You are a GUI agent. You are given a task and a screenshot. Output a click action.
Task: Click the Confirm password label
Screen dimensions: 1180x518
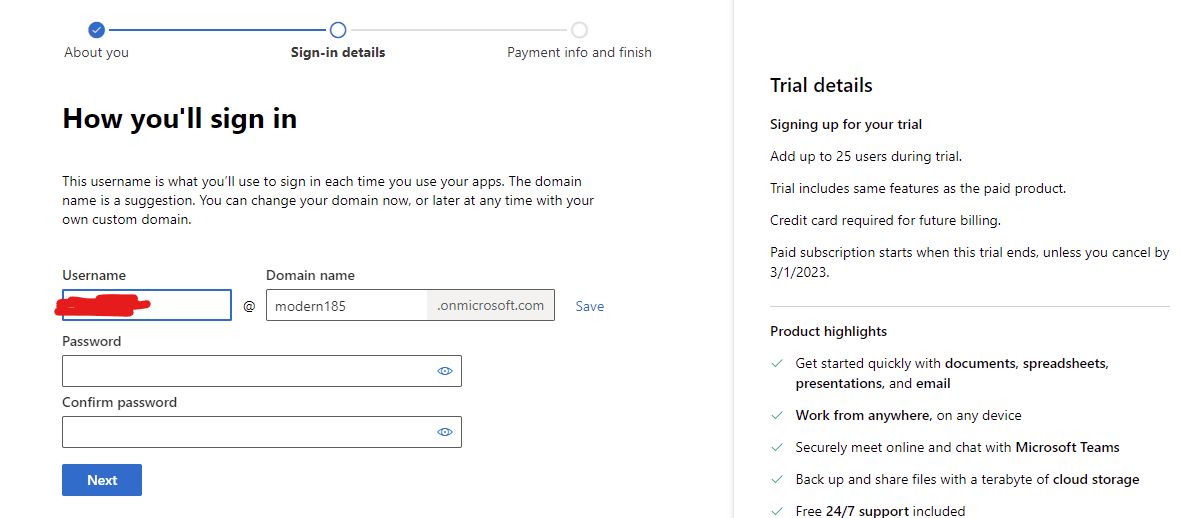pos(120,402)
